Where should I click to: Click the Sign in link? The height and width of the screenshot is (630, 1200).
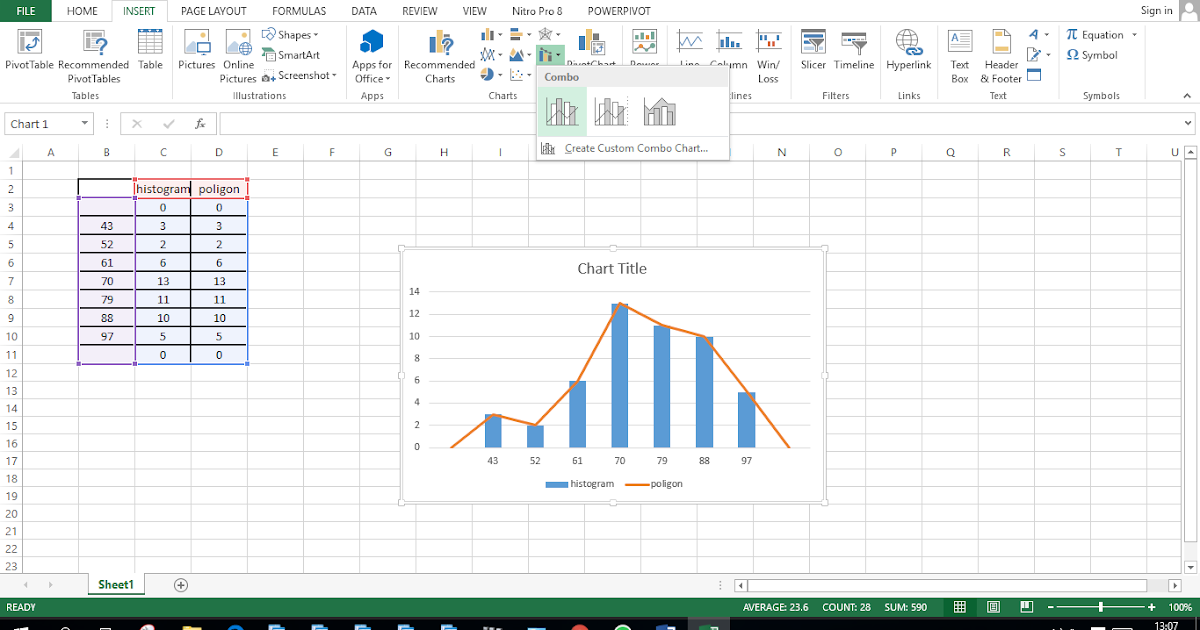pos(1156,11)
